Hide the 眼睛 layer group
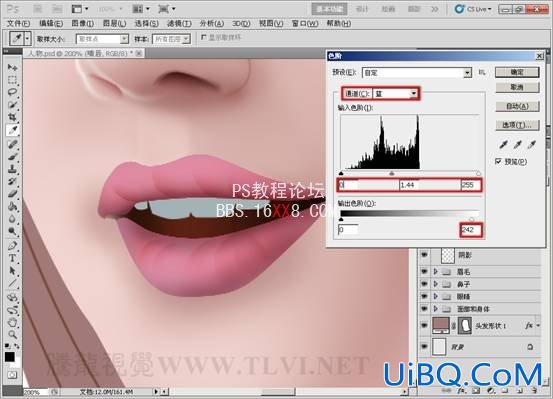This screenshot has width=553, height=399. point(424,296)
